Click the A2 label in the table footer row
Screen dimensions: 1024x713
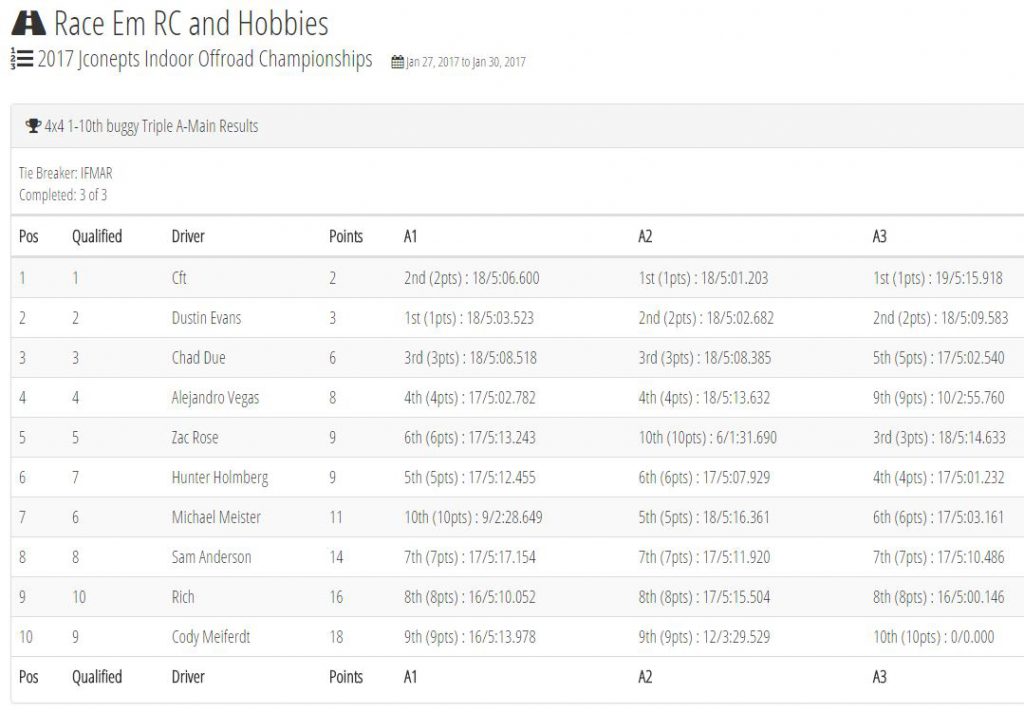coord(645,677)
